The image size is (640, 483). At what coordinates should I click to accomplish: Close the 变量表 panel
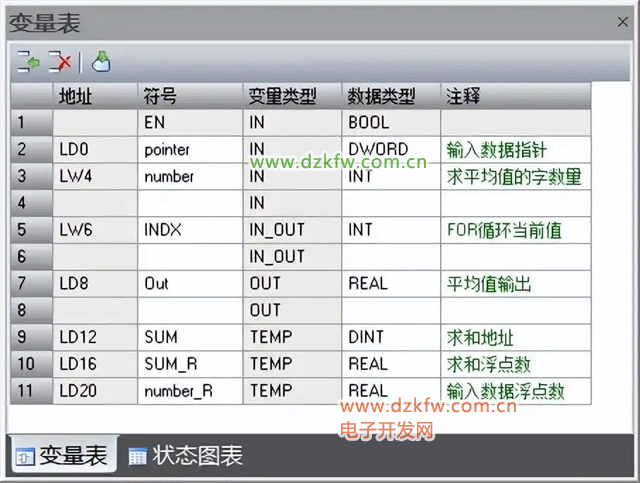tap(623, 21)
